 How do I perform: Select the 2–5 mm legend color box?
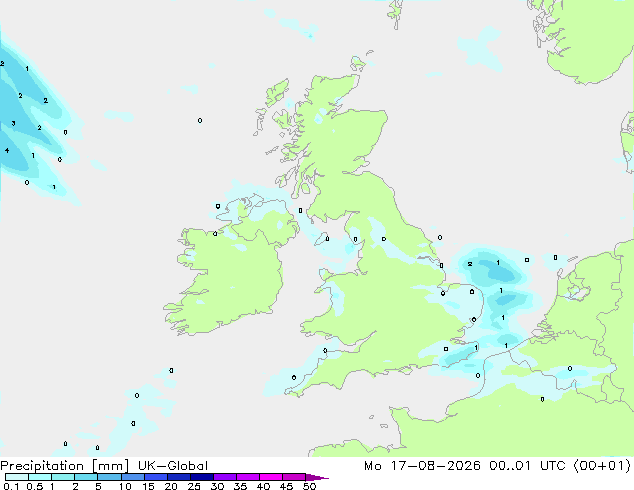(86, 477)
